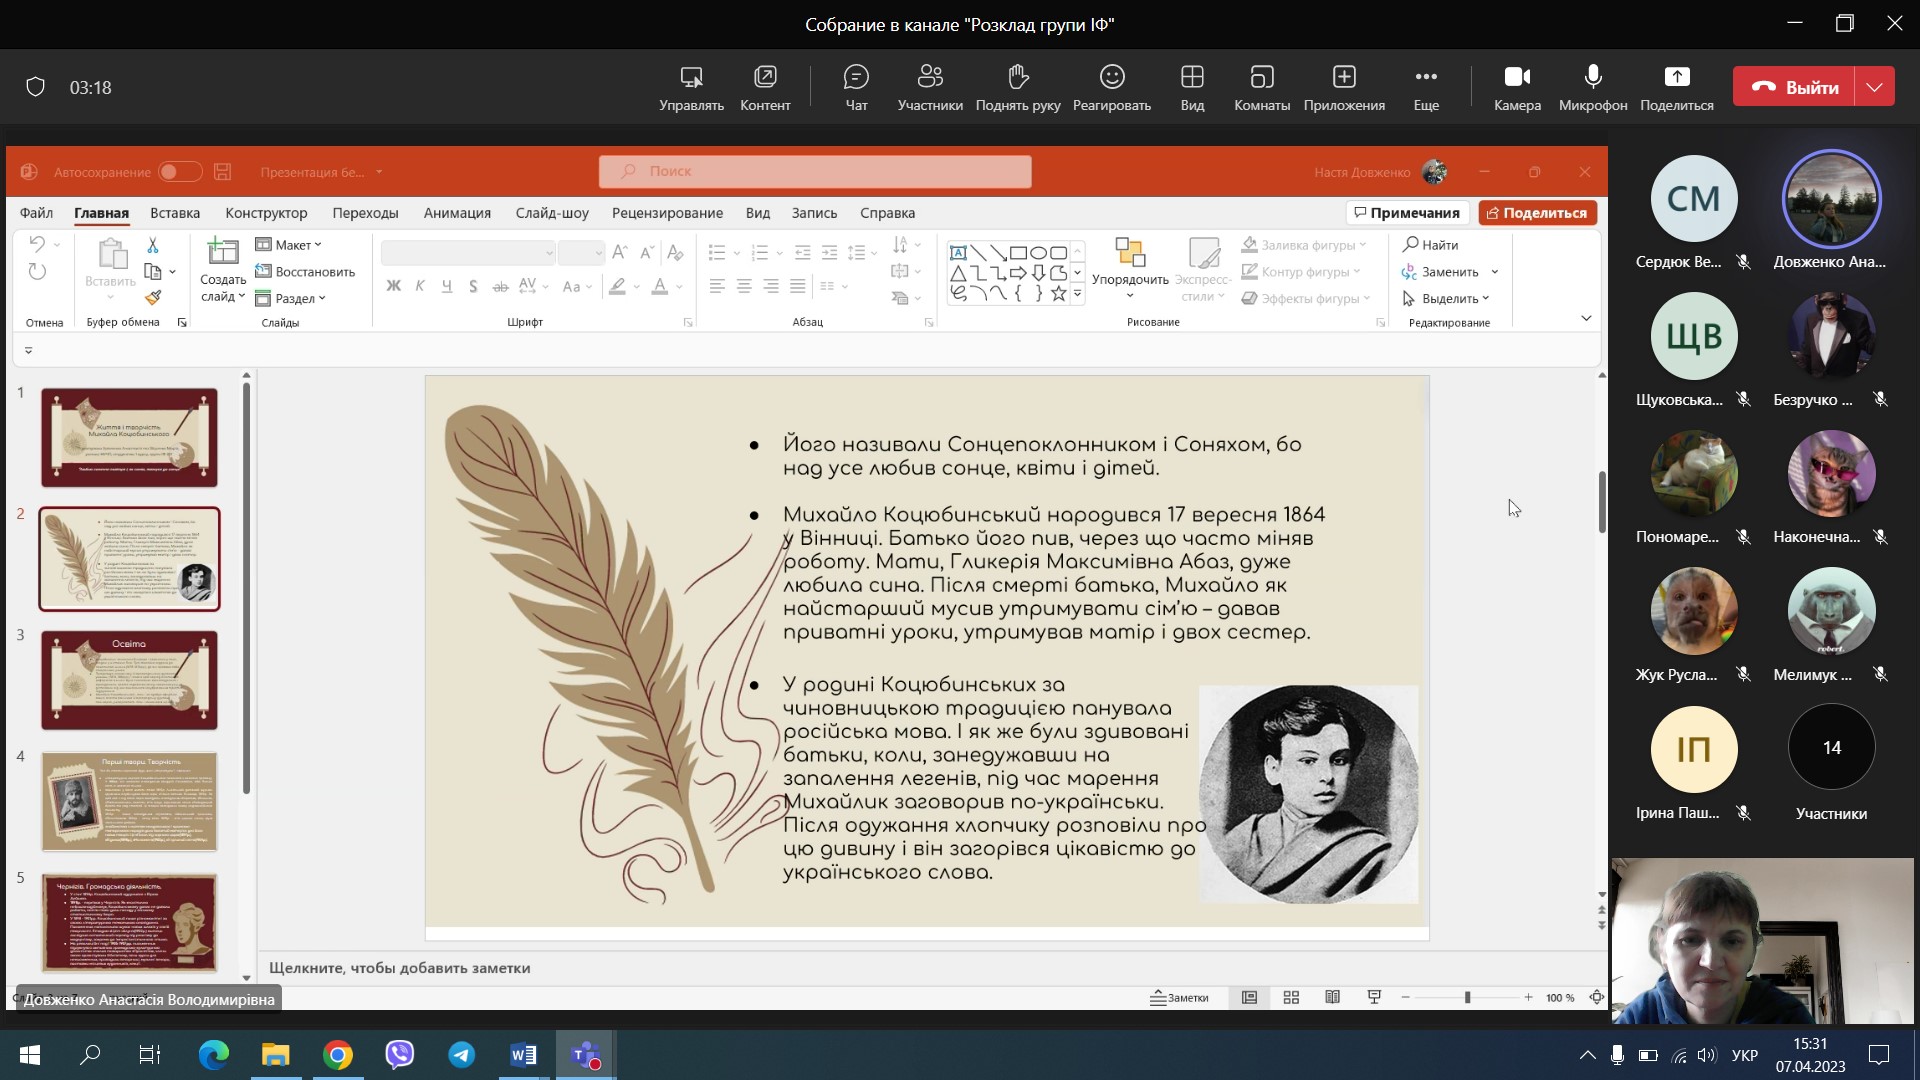Viewport: 1920px width, 1080px height.
Task: Click the Примечания comments button
Action: click(x=1406, y=213)
